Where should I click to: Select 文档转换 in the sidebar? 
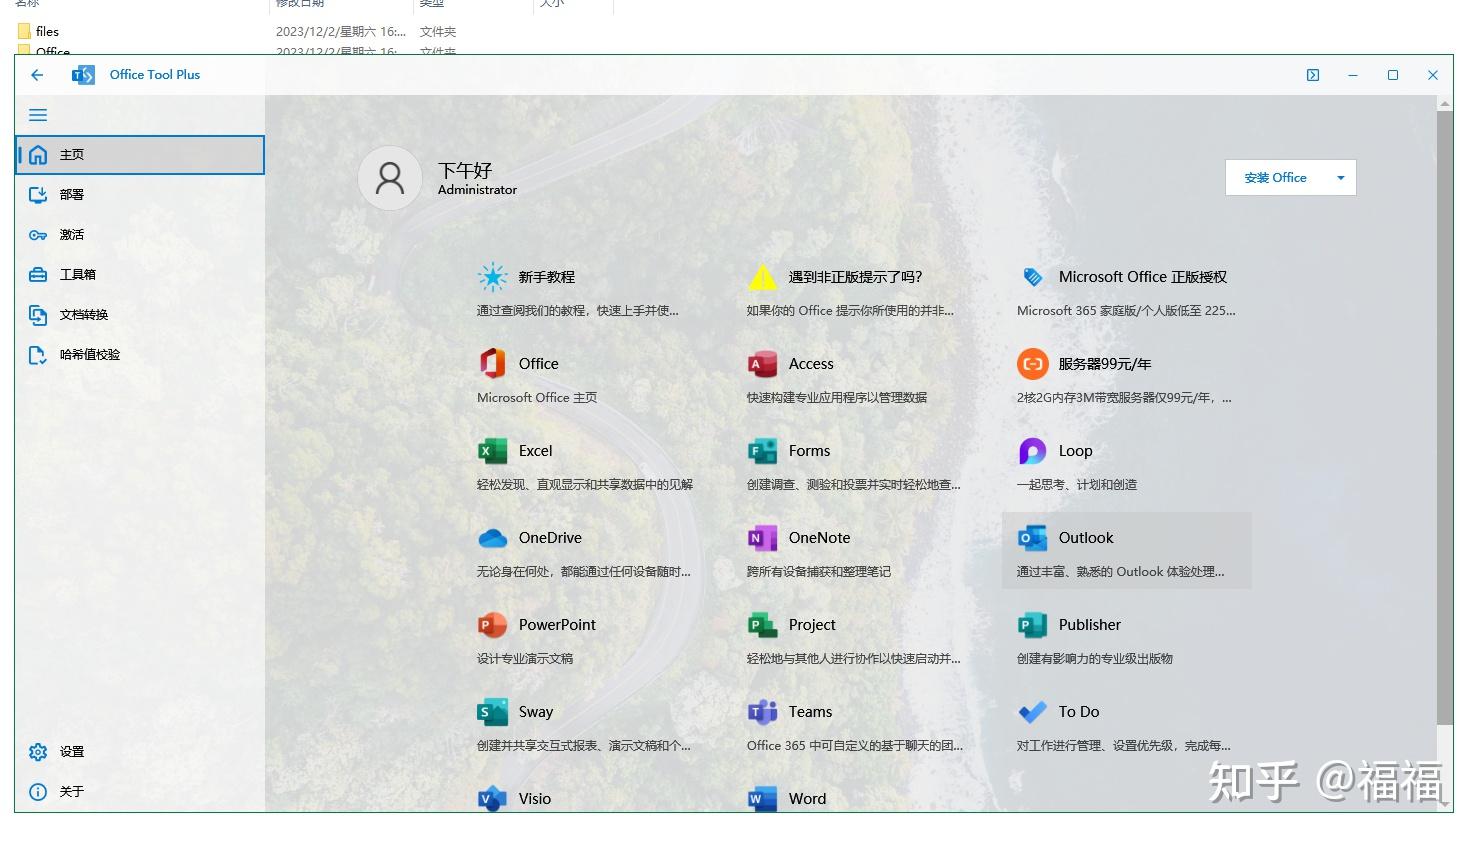tap(84, 314)
